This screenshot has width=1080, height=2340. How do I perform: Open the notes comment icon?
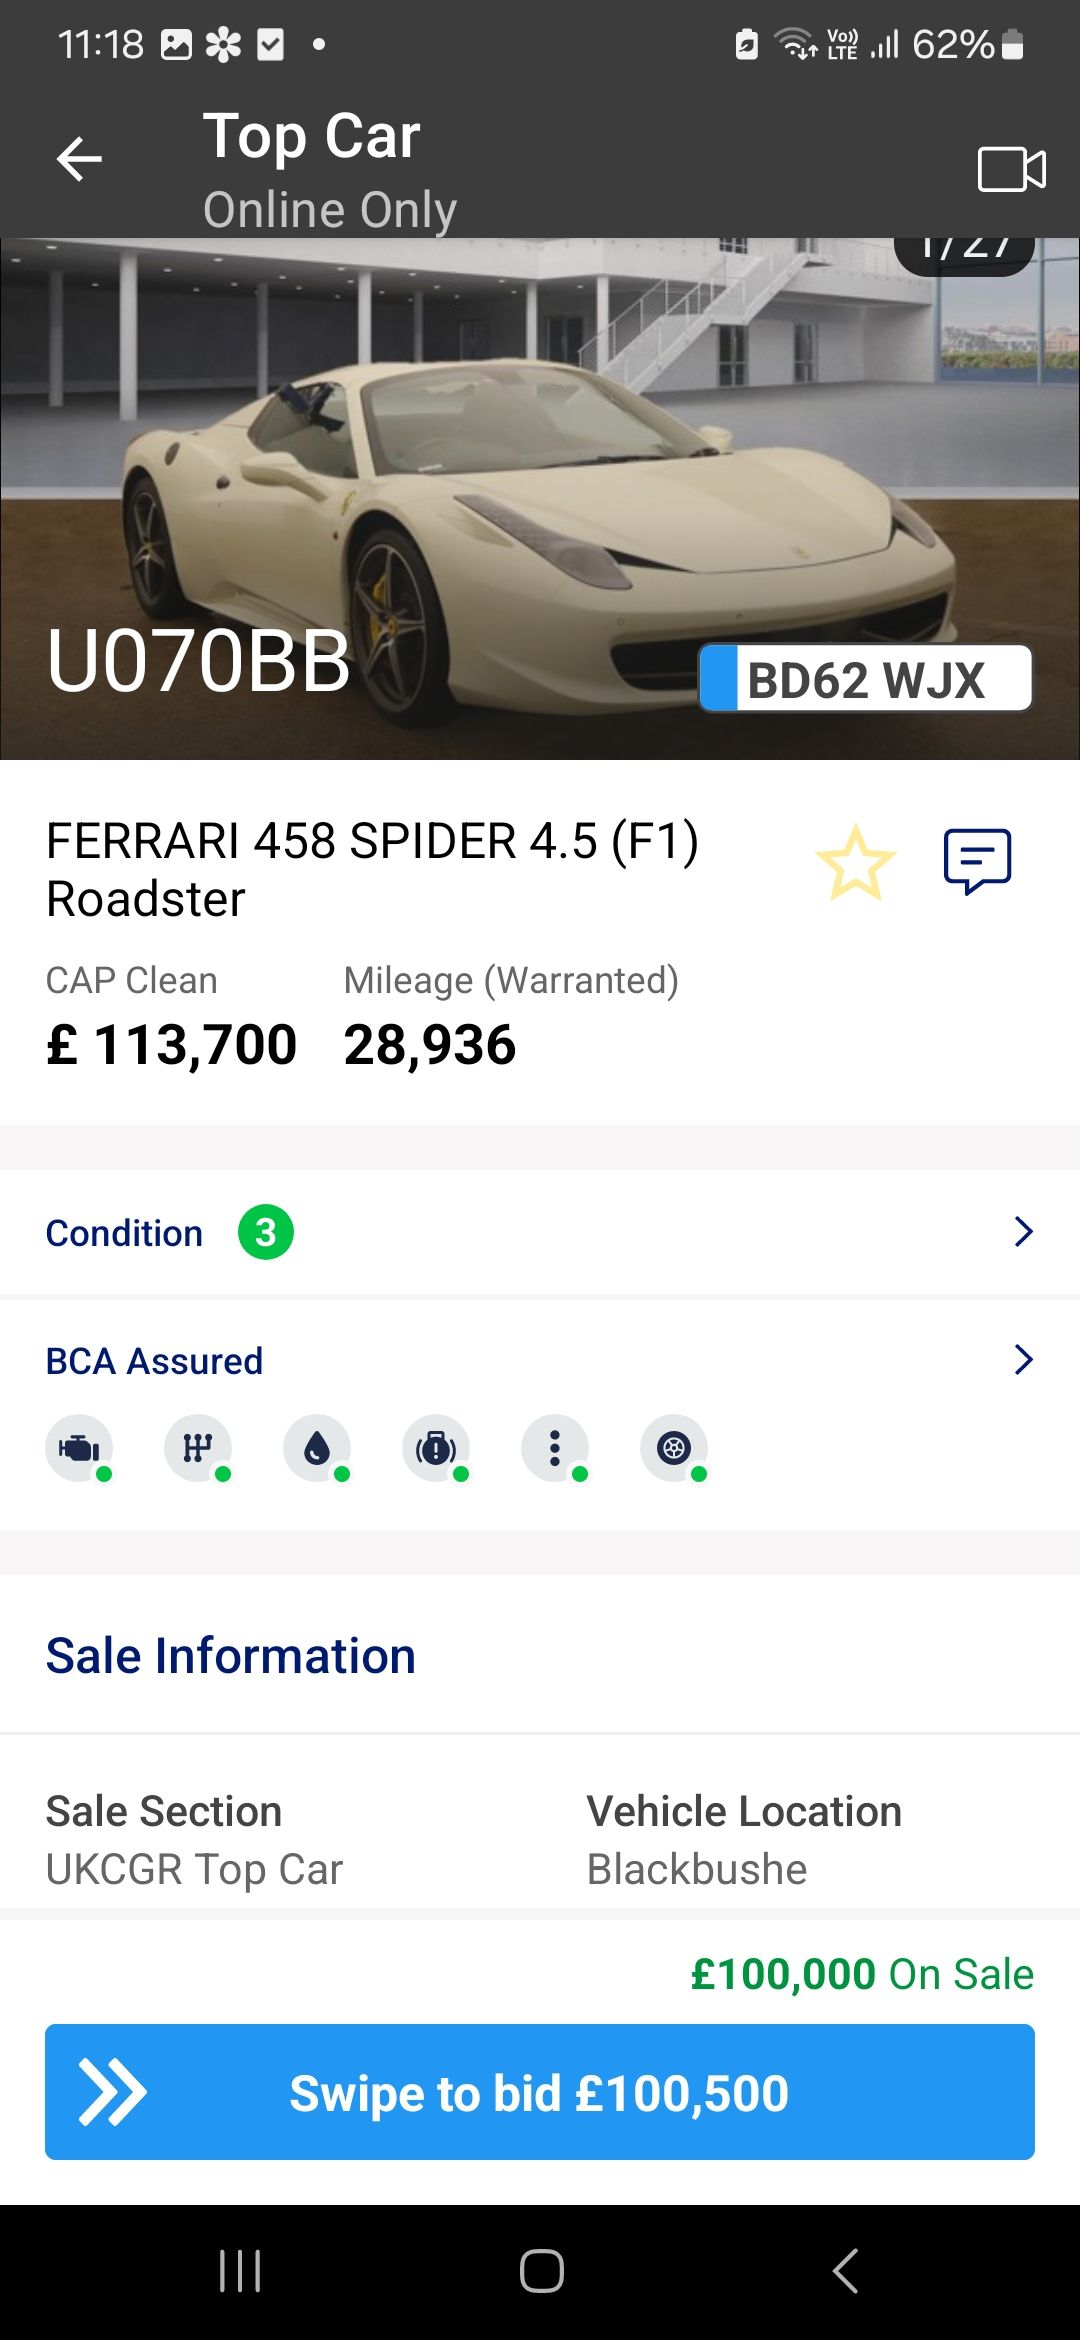977,861
